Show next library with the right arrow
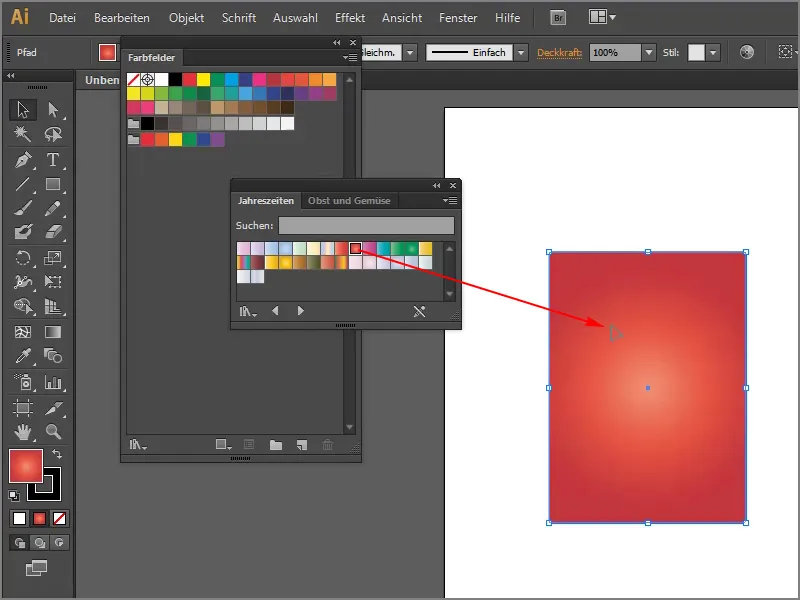Image resolution: width=800 pixels, height=600 pixels. coord(301,310)
